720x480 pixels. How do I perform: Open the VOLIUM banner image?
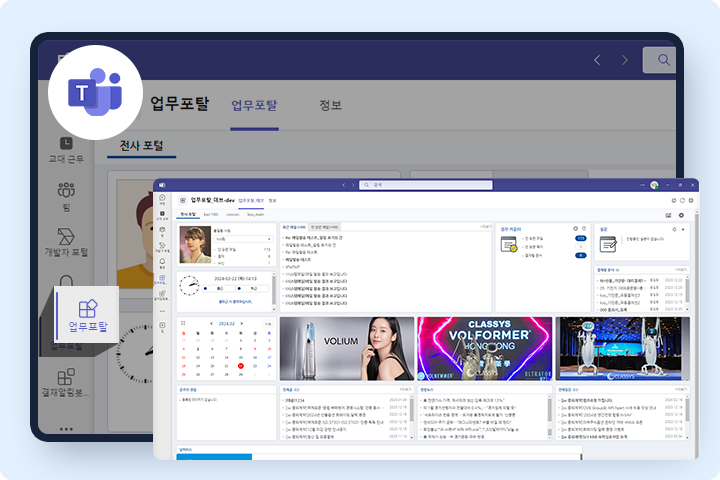(347, 349)
